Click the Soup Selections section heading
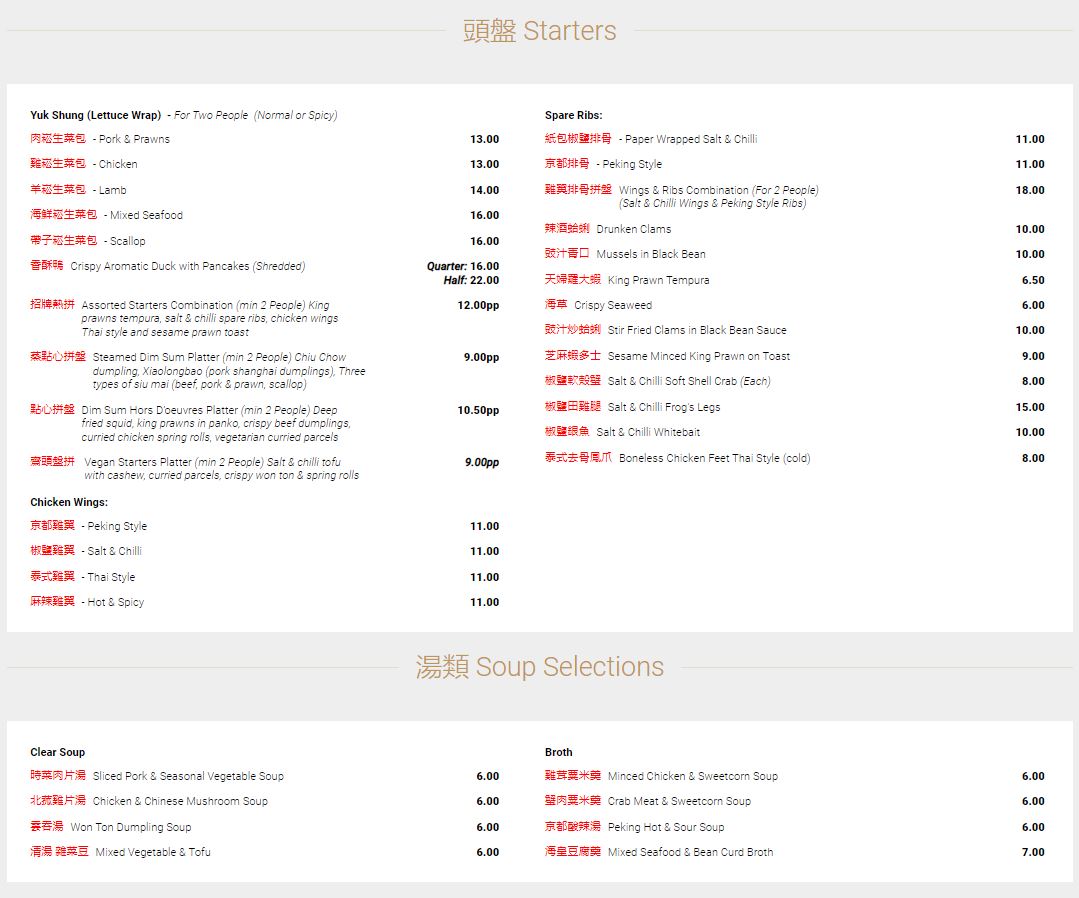1079x898 pixels. pos(539,667)
